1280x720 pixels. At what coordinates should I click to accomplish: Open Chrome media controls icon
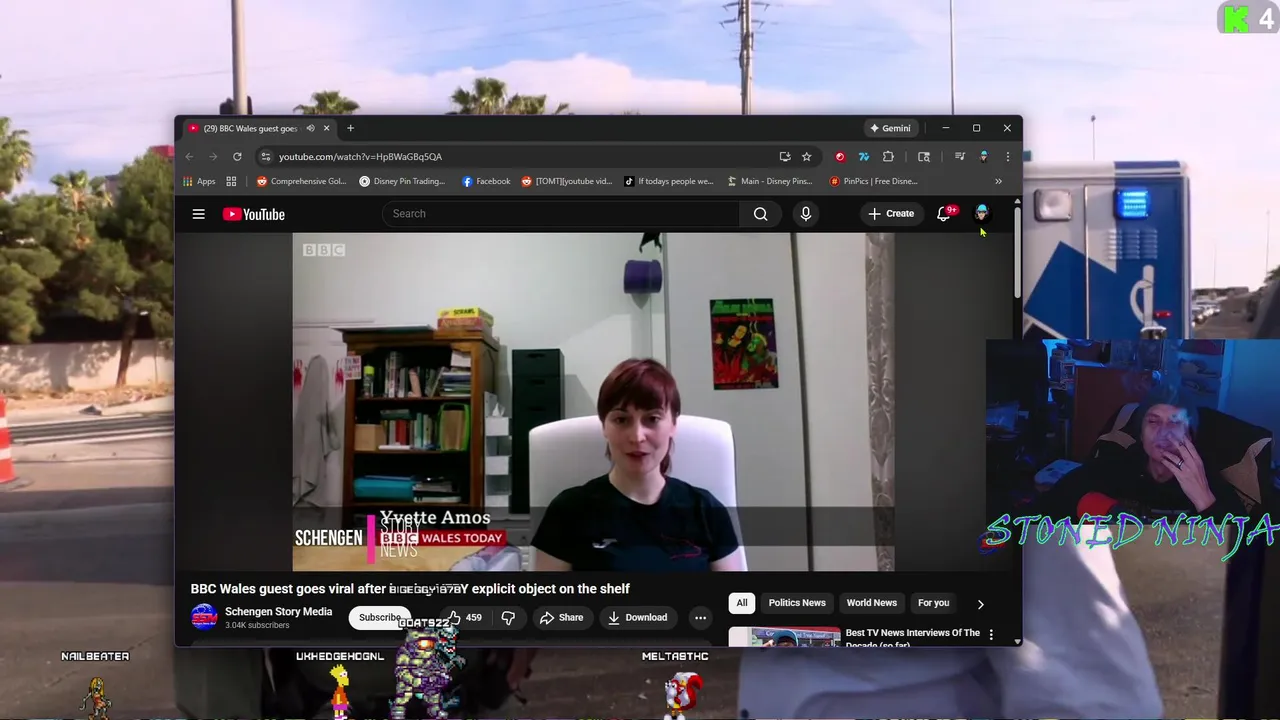(960, 156)
